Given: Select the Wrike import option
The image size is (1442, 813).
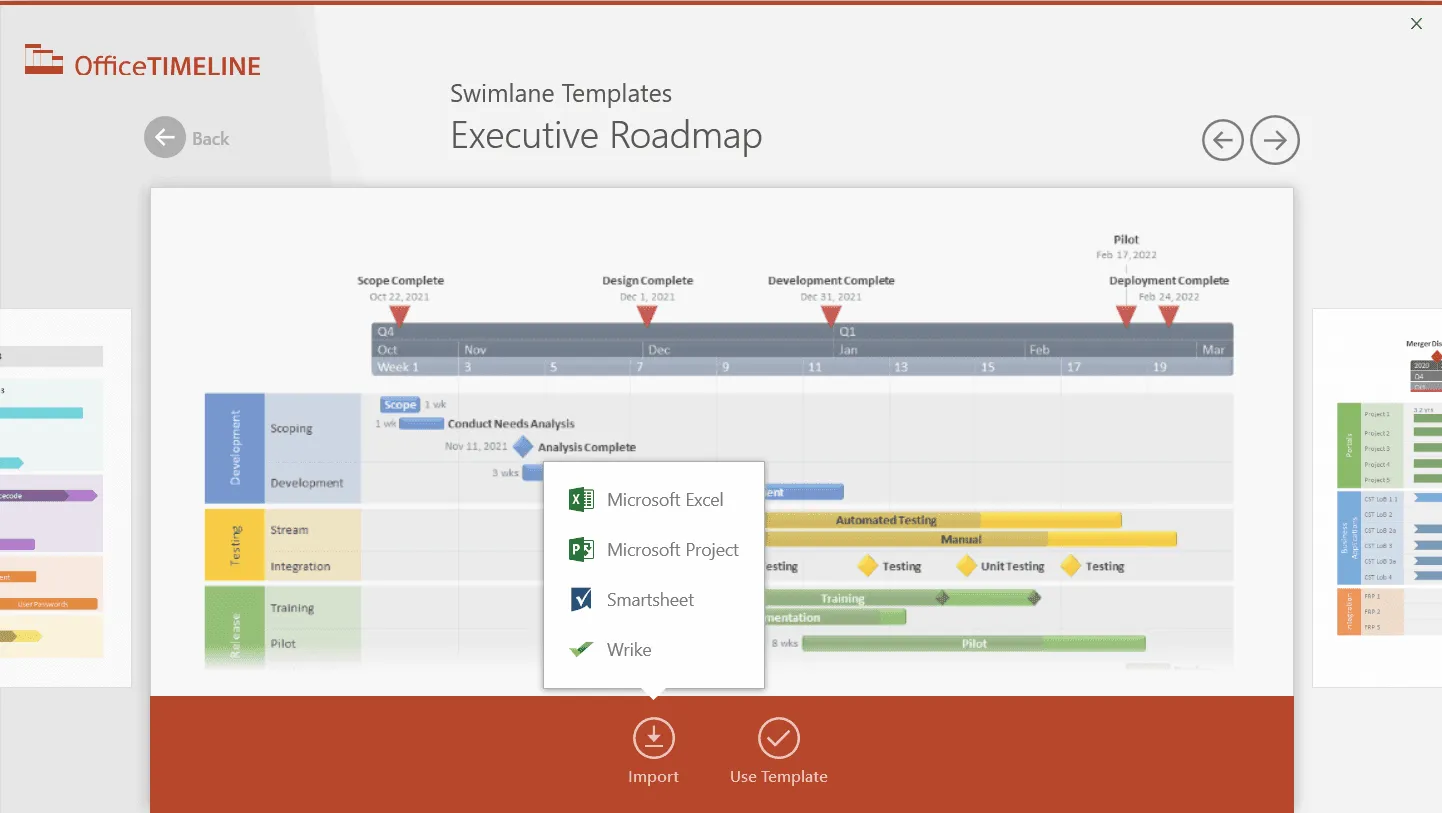Looking at the screenshot, I should pos(629,650).
